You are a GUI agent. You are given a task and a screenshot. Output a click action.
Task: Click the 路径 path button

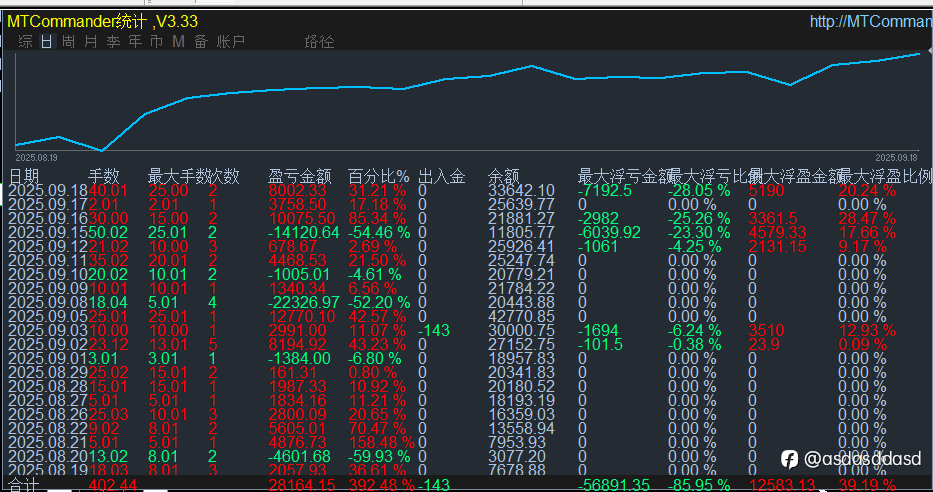click(x=320, y=41)
